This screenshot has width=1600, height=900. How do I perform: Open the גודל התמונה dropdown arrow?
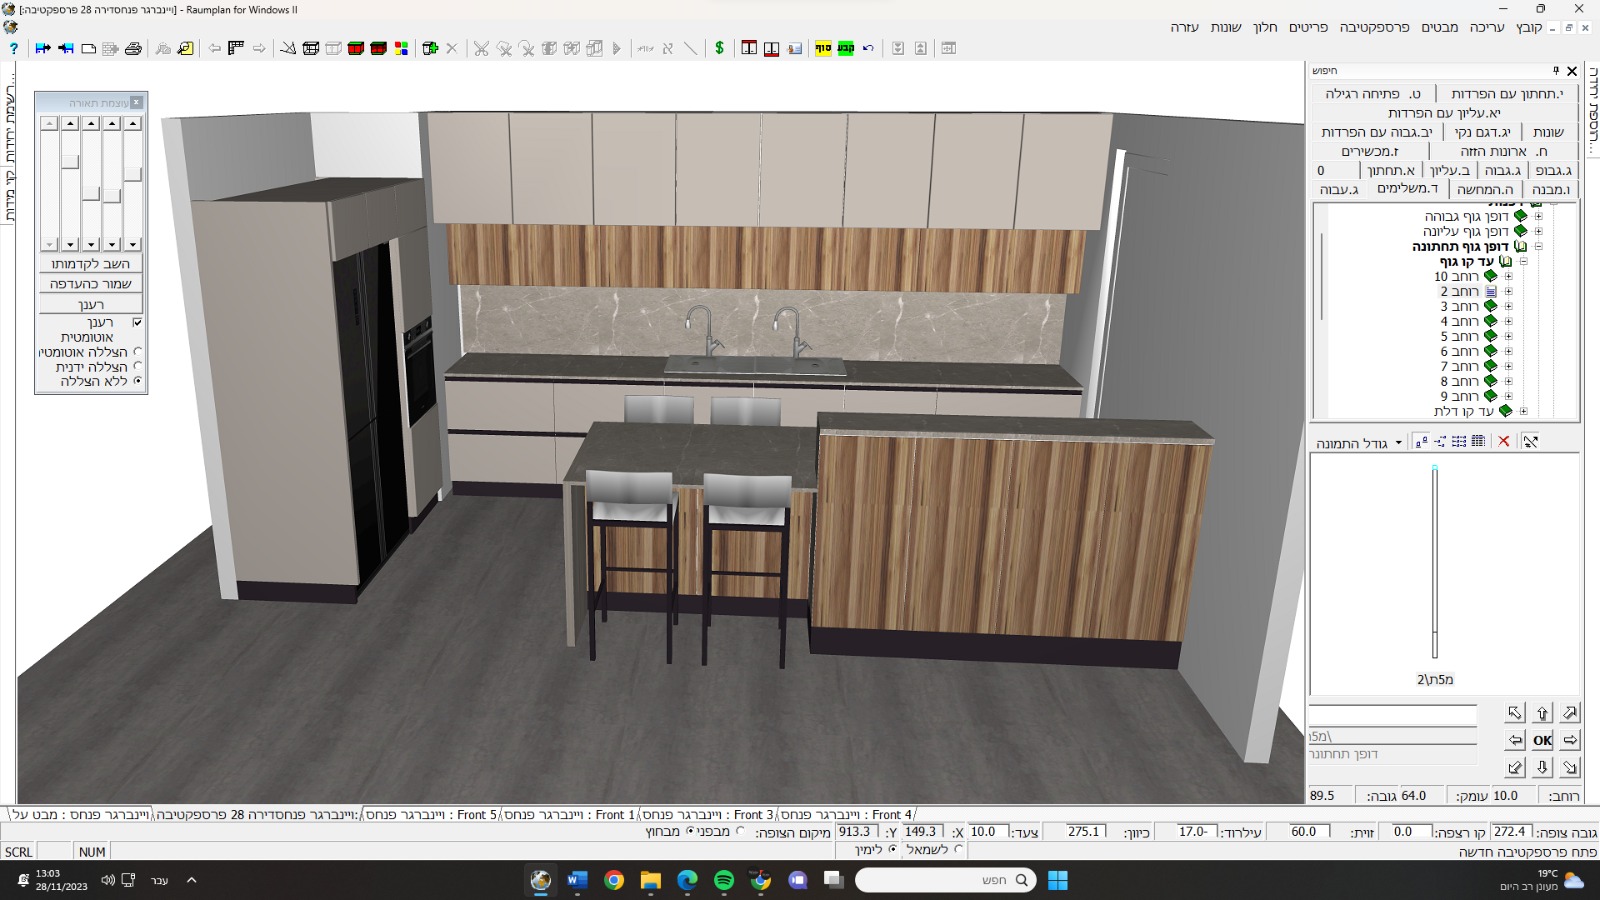click(1398, 442)
